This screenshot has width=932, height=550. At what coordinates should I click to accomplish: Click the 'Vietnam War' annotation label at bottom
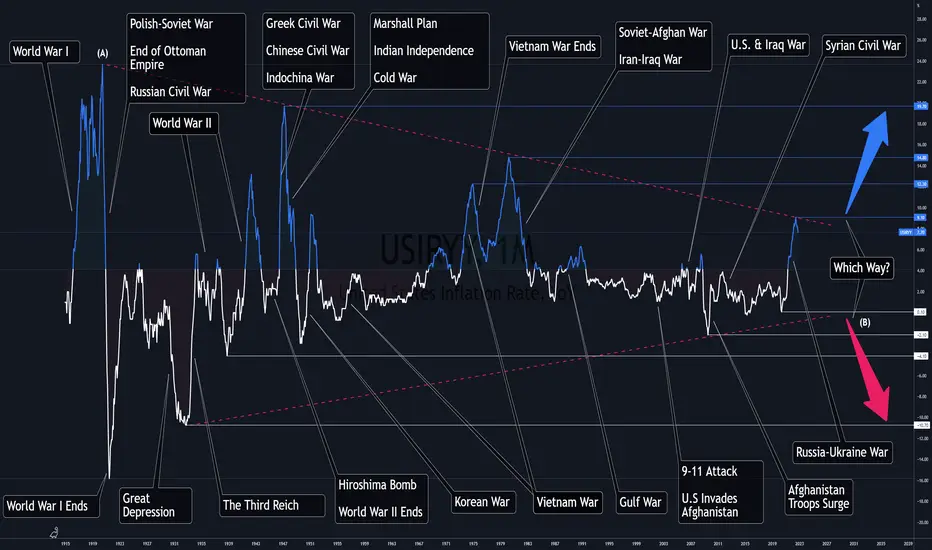(x=567, y=502)
